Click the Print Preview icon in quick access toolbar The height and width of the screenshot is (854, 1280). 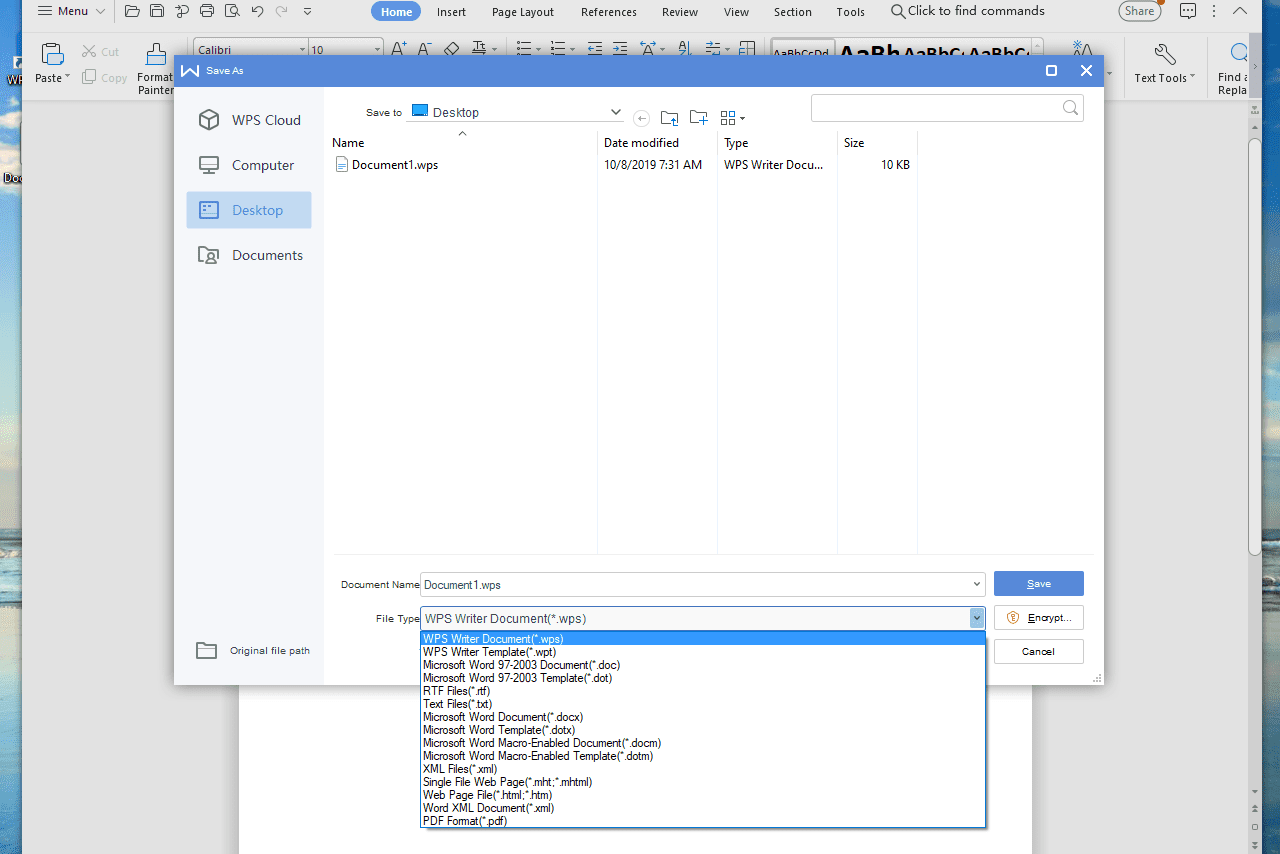click(x=232, y=12)
